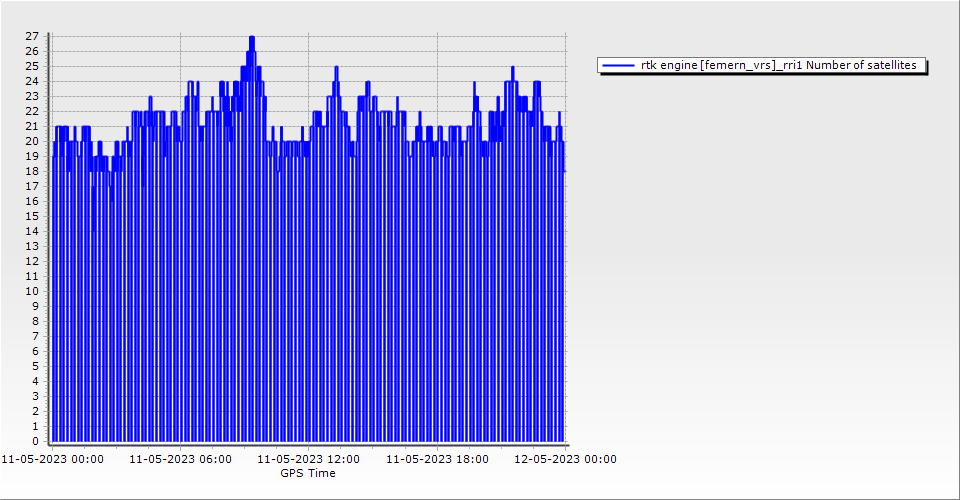Click the y-axis value 5
Screen dimensions: 960x500
coord(36,366)
